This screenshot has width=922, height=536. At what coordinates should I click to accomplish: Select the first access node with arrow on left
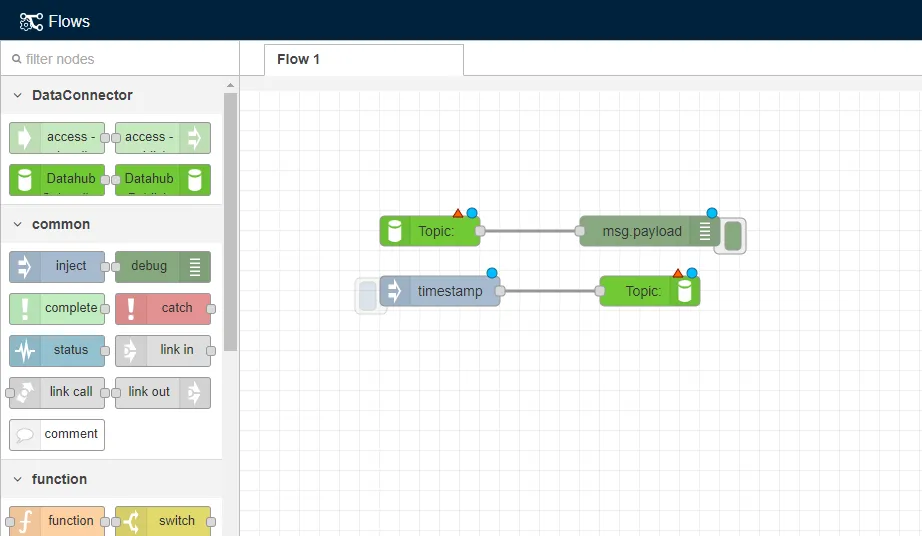tap(57, 138)
